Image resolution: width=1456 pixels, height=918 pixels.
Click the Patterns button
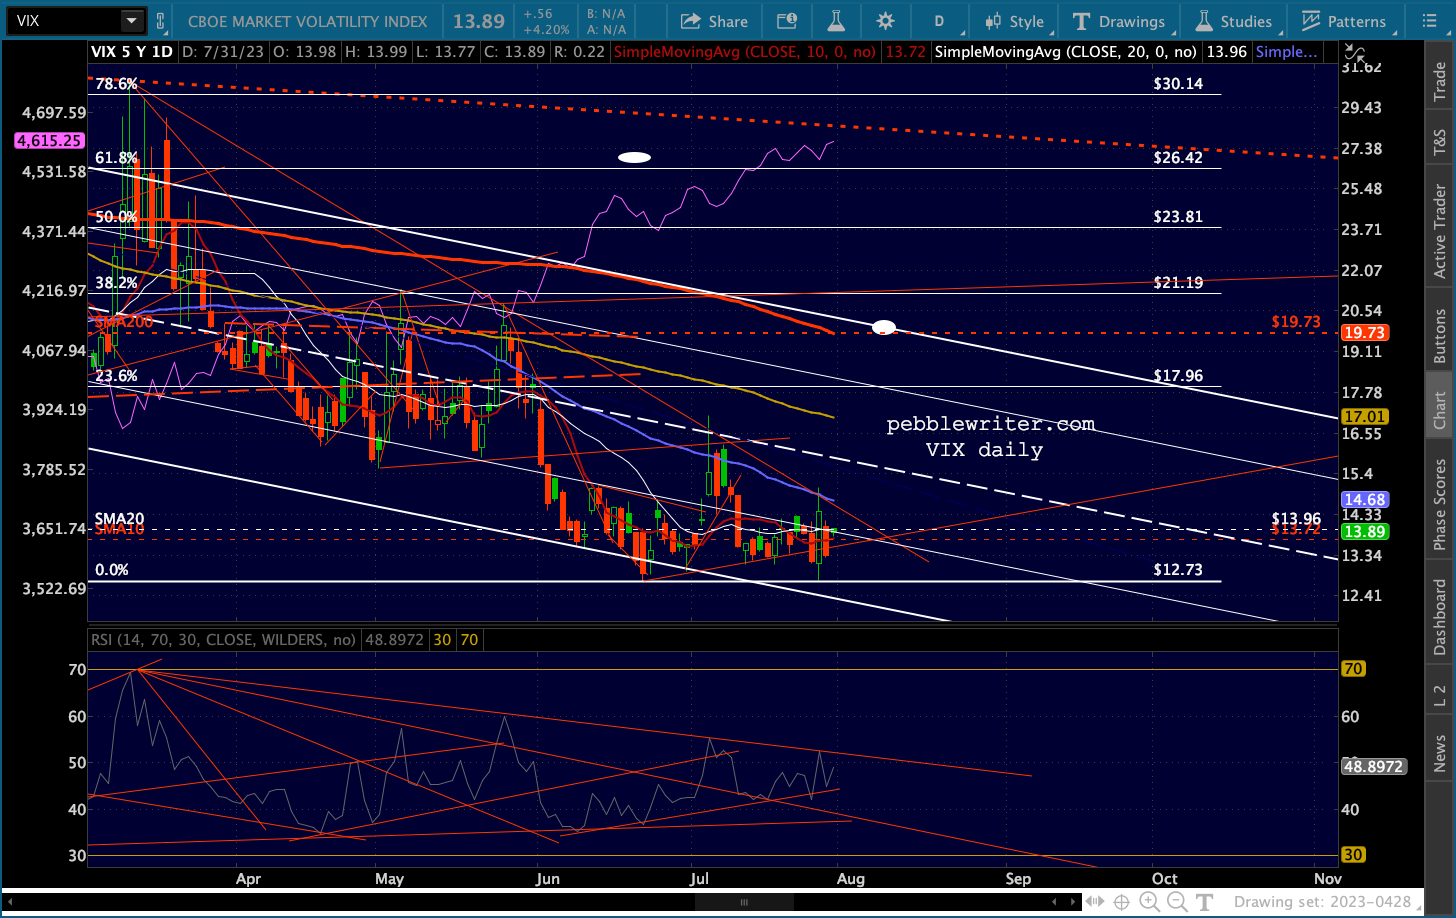(1344, 21)
